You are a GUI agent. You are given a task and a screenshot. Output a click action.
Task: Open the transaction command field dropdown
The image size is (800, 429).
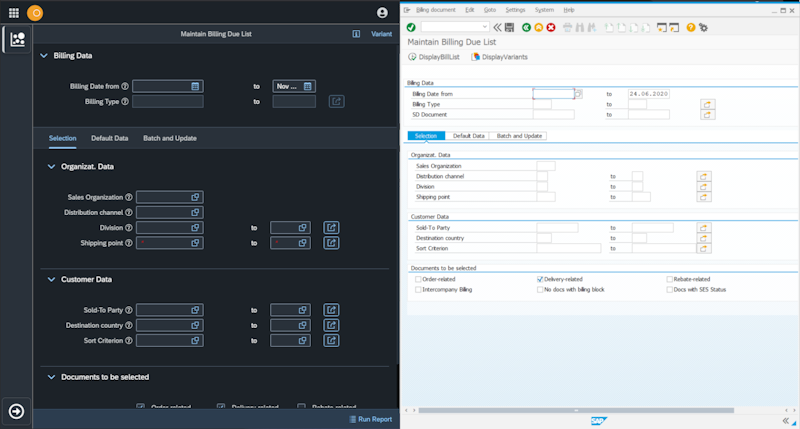coord(485,27)
